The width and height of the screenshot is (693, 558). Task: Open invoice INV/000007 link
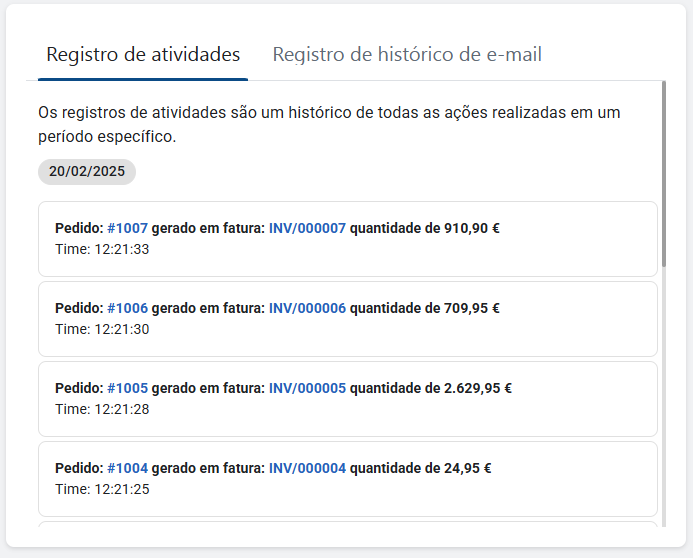(x=307, y=228)
